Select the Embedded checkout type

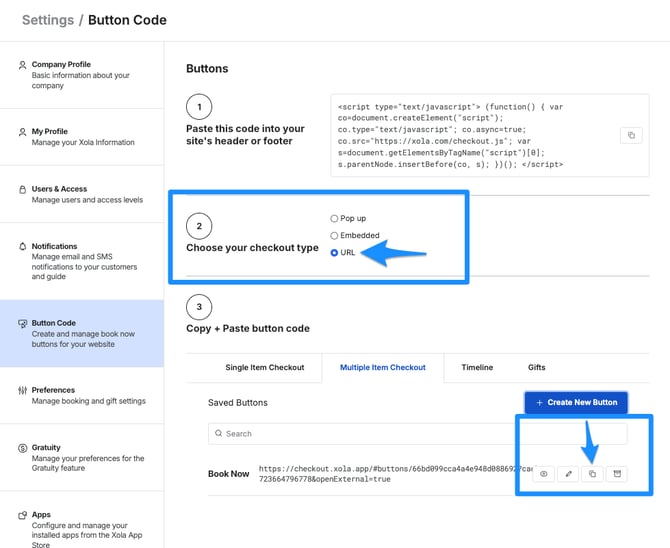point(334,236)
